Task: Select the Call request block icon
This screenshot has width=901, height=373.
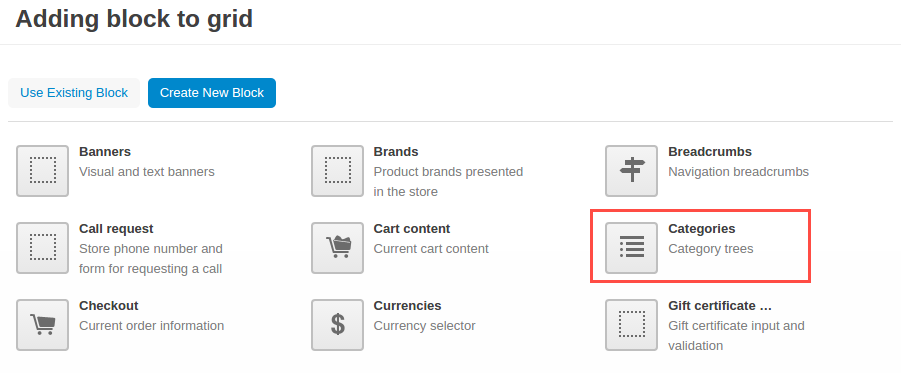Action: [43, 248]
